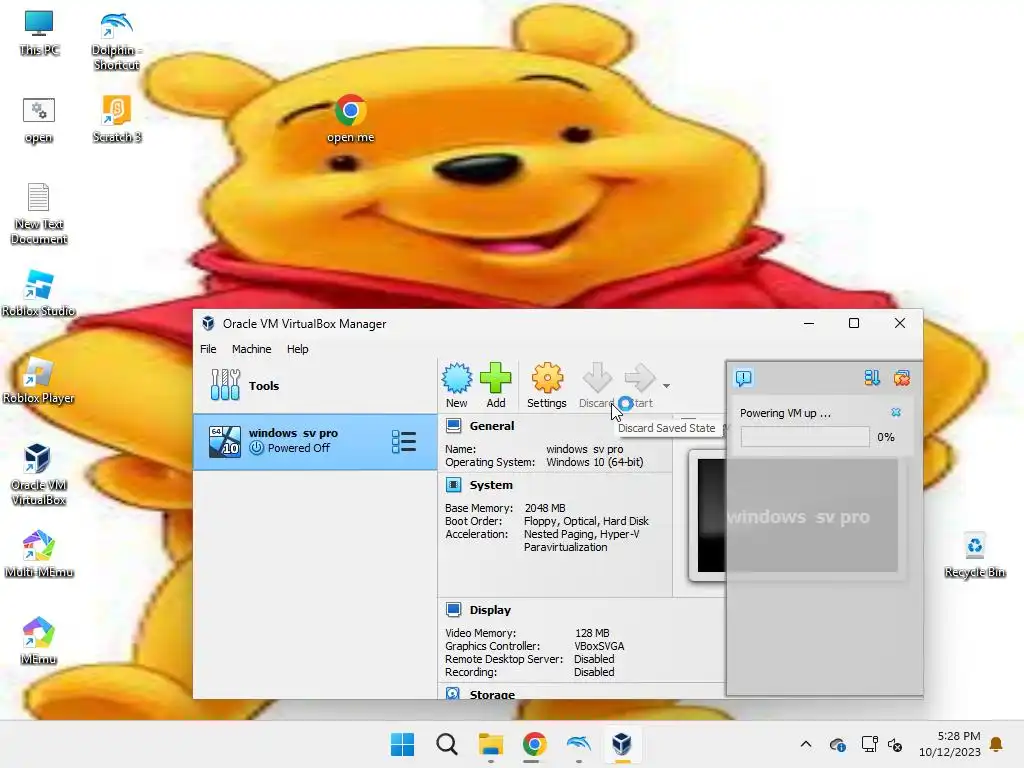Select the MEmu desktop shortcut
Screen dimensions: 1024x768
pyautogui.click(x=39, y=641)
